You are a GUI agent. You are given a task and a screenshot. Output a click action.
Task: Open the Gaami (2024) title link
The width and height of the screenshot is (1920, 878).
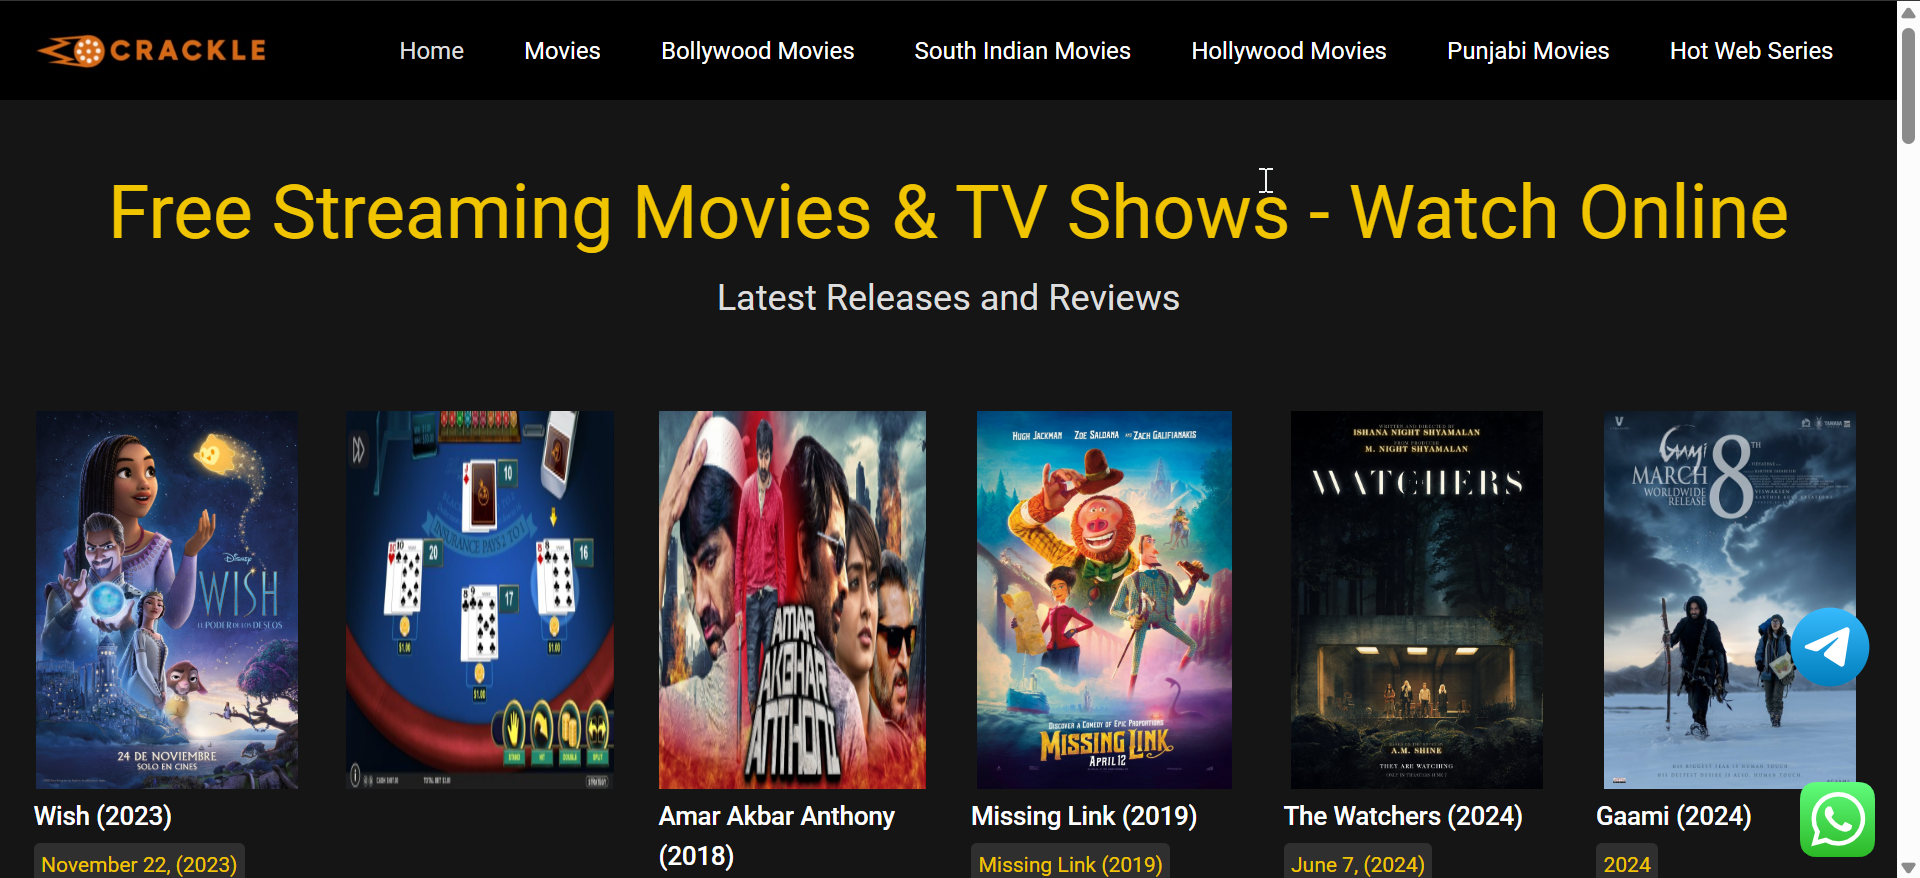coord(1673,817)
